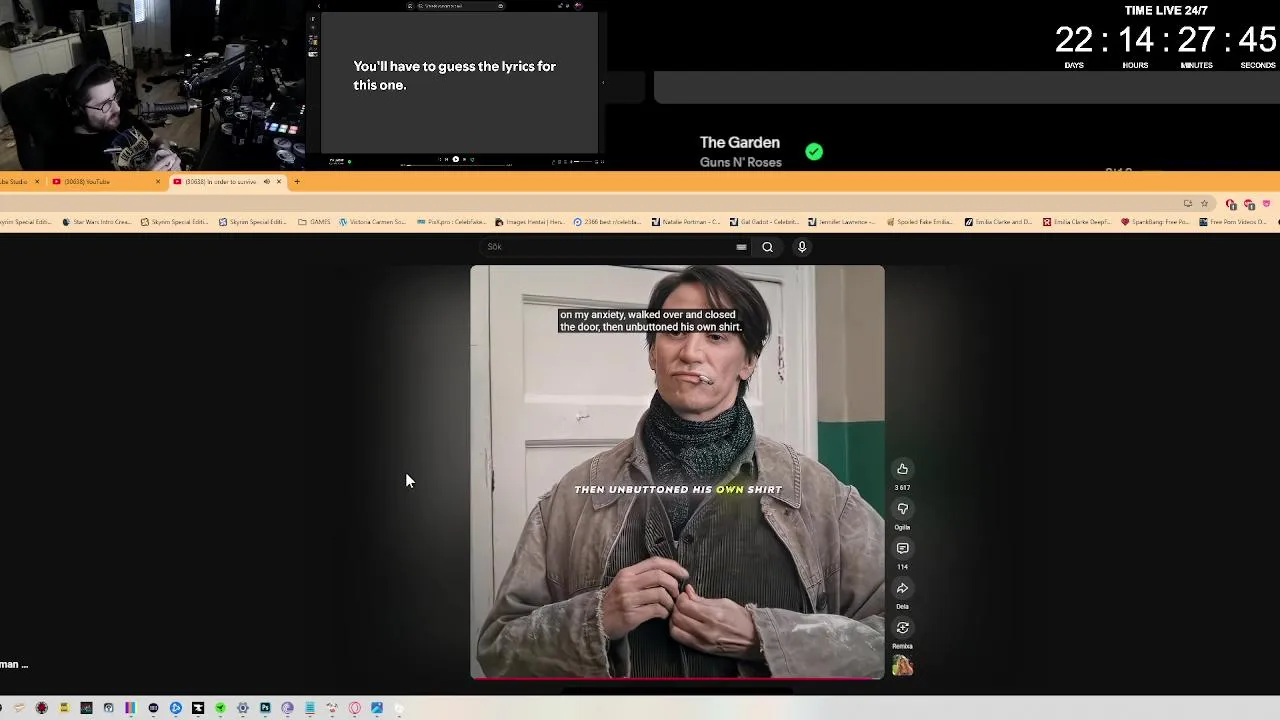Image resolution: width=1280 pixels, height=720 pixels.
Task: Open the Star Wars Intro Creator bookmark
Action: [97, 222]
